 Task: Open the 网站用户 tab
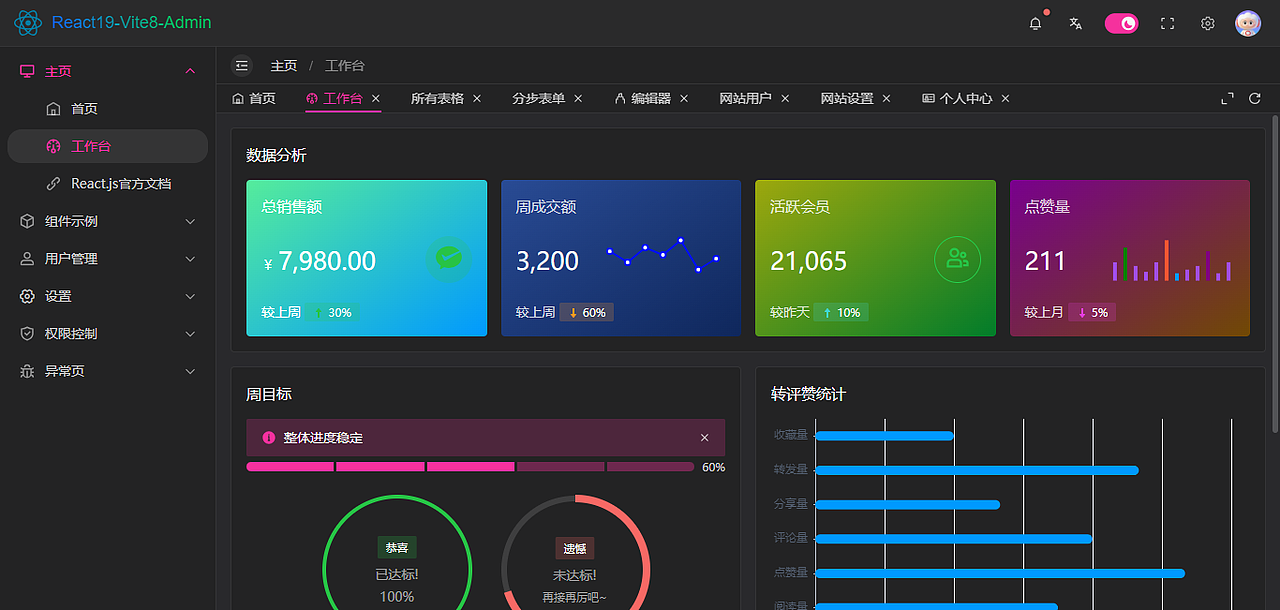[x=745, y=98]
